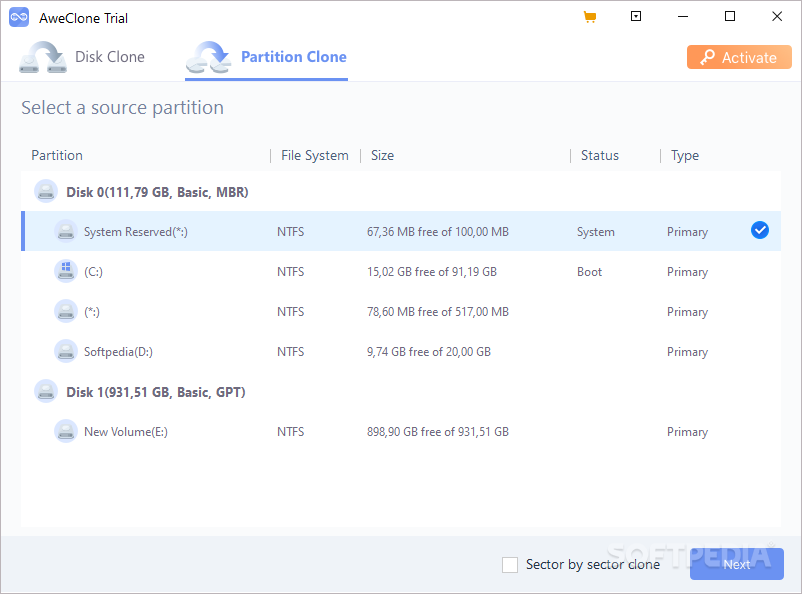Click NTFS in the Softpedia(D:) row
The image size is (802, 594).
point(291,351)
